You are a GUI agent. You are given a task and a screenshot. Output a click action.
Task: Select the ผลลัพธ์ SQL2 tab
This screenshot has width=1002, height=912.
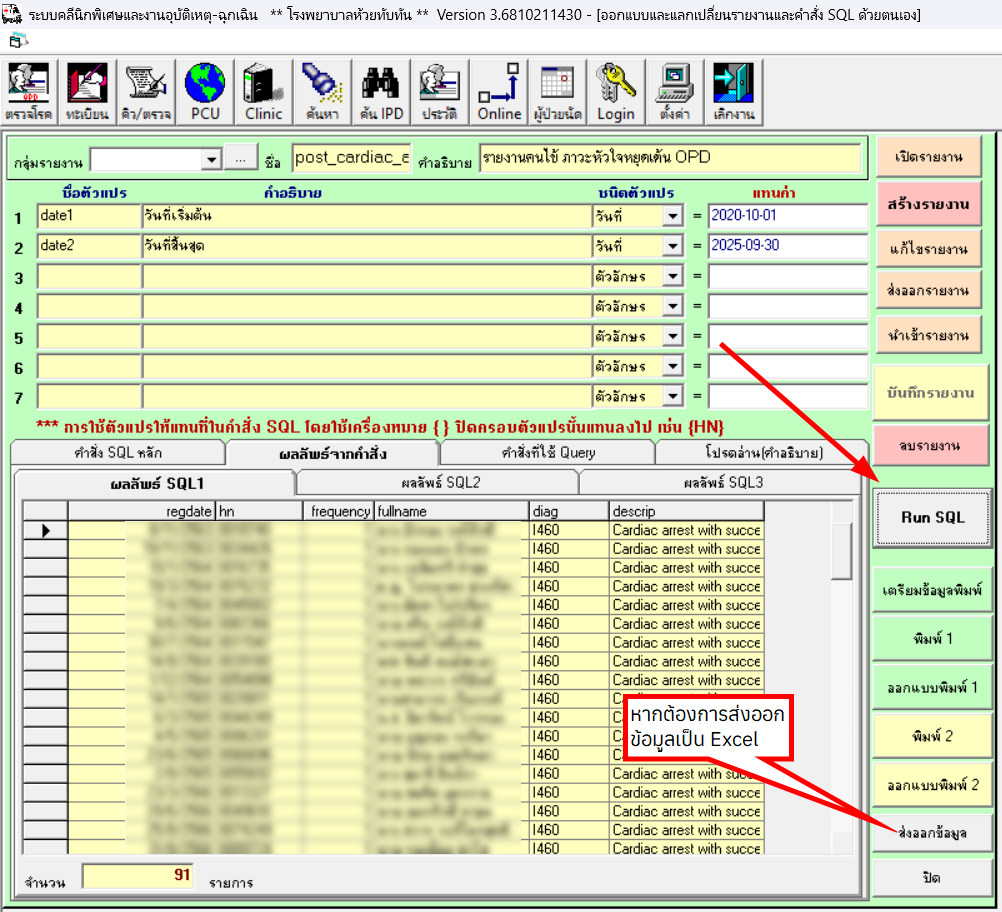436,483
